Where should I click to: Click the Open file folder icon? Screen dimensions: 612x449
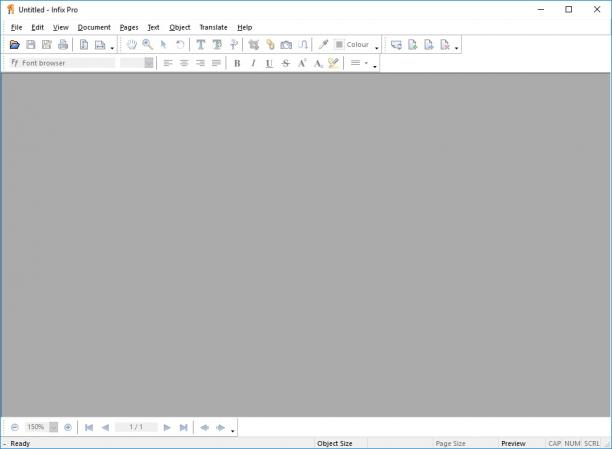coord(15,45)
